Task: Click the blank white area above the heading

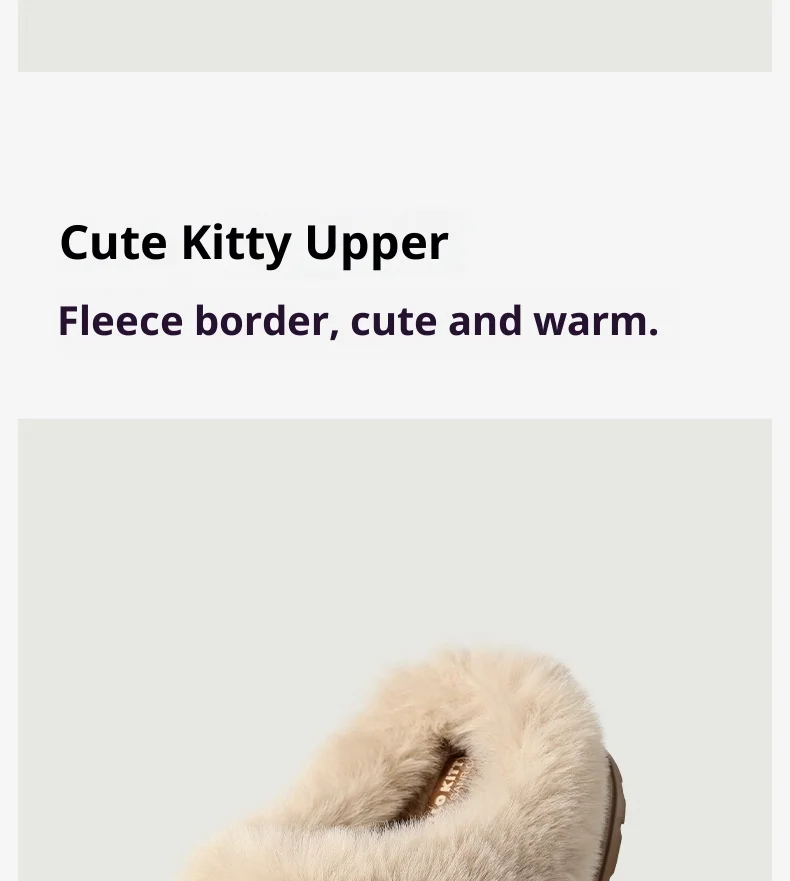Action: tap(395, 140)
